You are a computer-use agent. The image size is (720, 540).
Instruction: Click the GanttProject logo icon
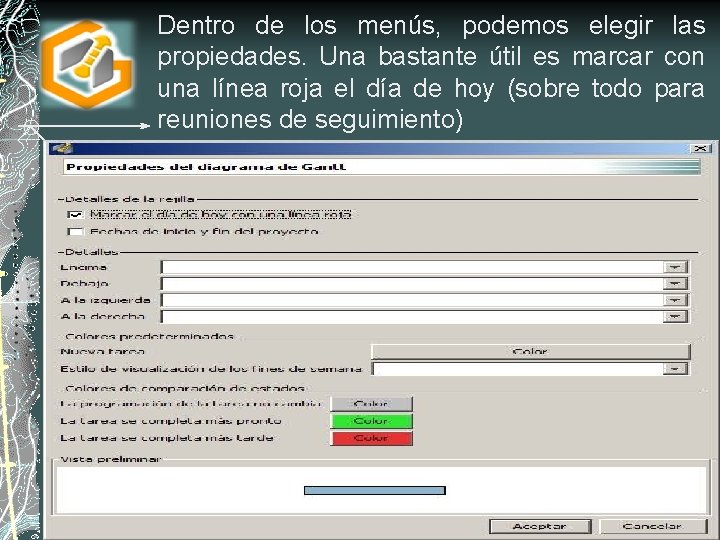point(87,63)
